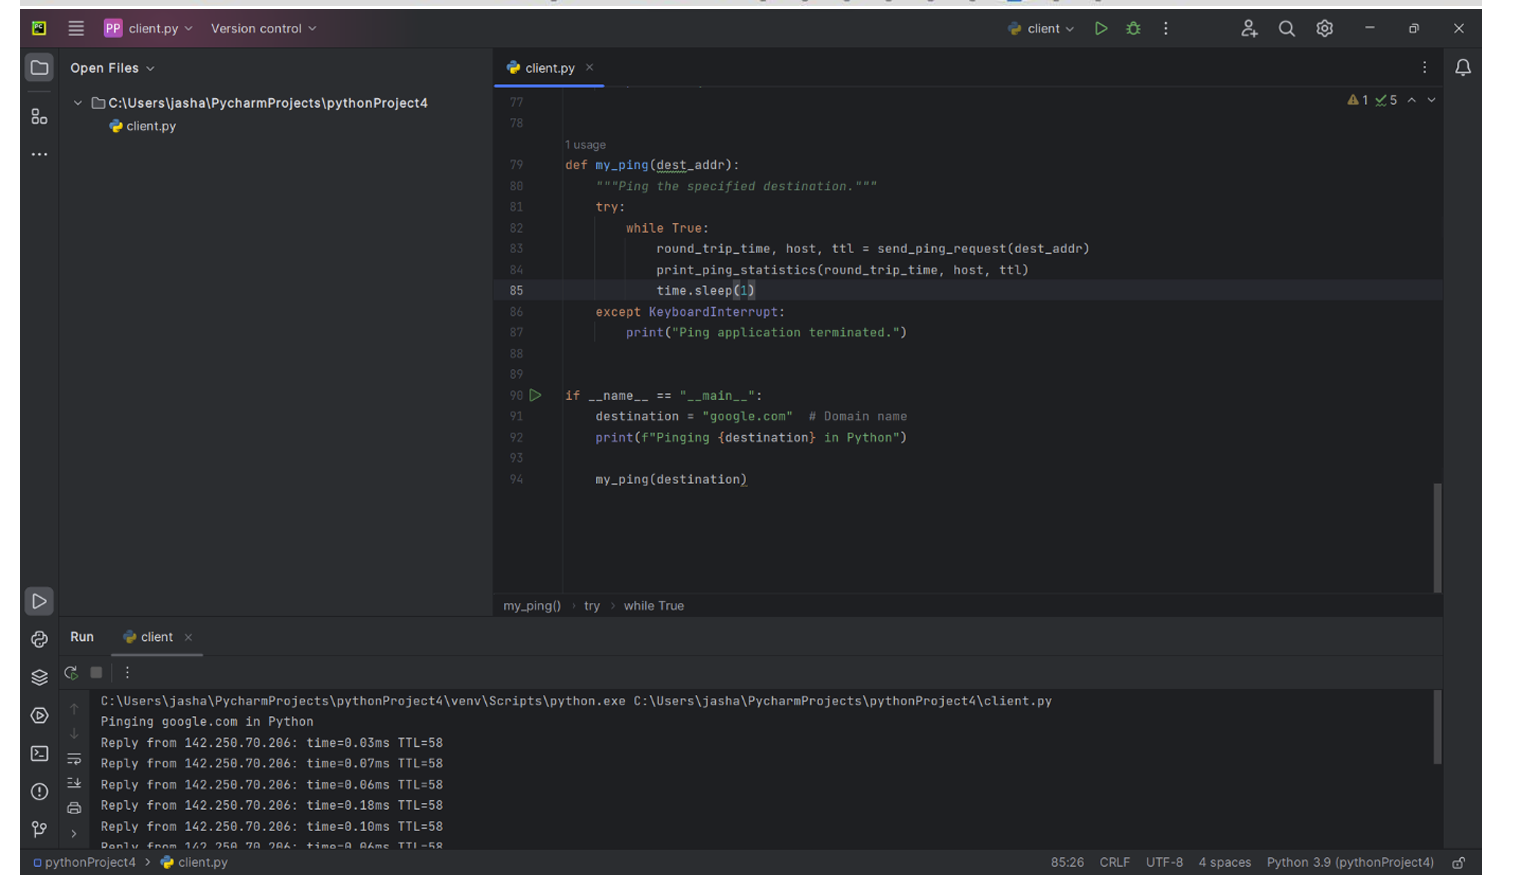Open the Services tool window icon
The image size is (1517, 875).
39,715
